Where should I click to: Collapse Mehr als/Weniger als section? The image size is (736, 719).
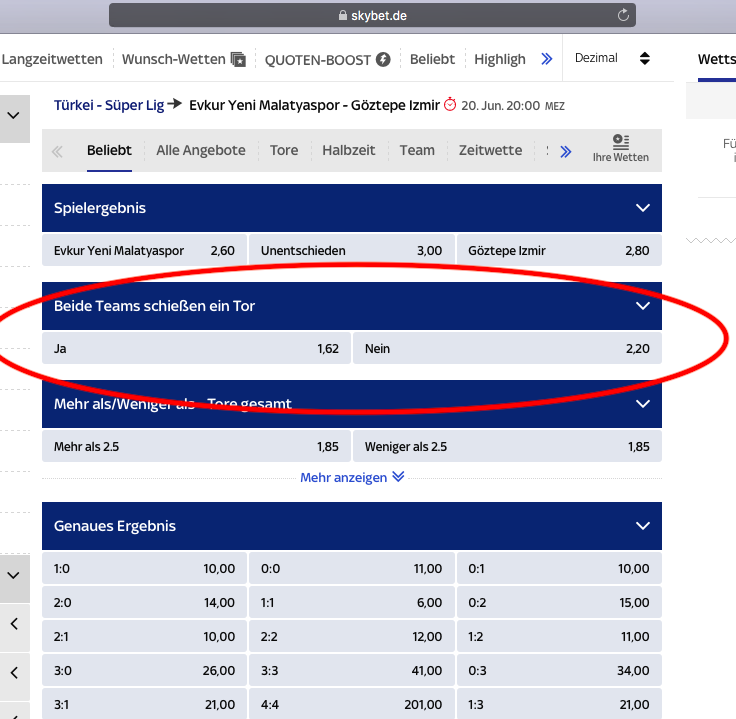click(x=643, y=404)
